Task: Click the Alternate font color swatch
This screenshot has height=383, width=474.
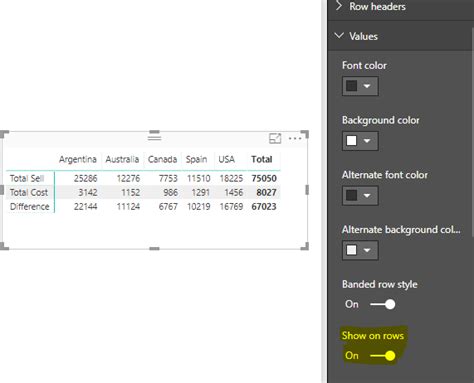Action: pos(352,195)
